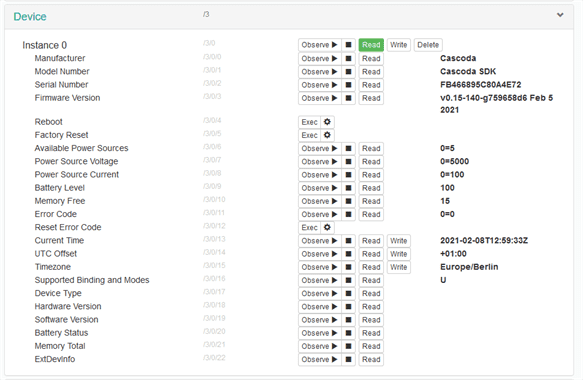Start observing Memory Free
The image size is (583, 380).
point(319,201)
